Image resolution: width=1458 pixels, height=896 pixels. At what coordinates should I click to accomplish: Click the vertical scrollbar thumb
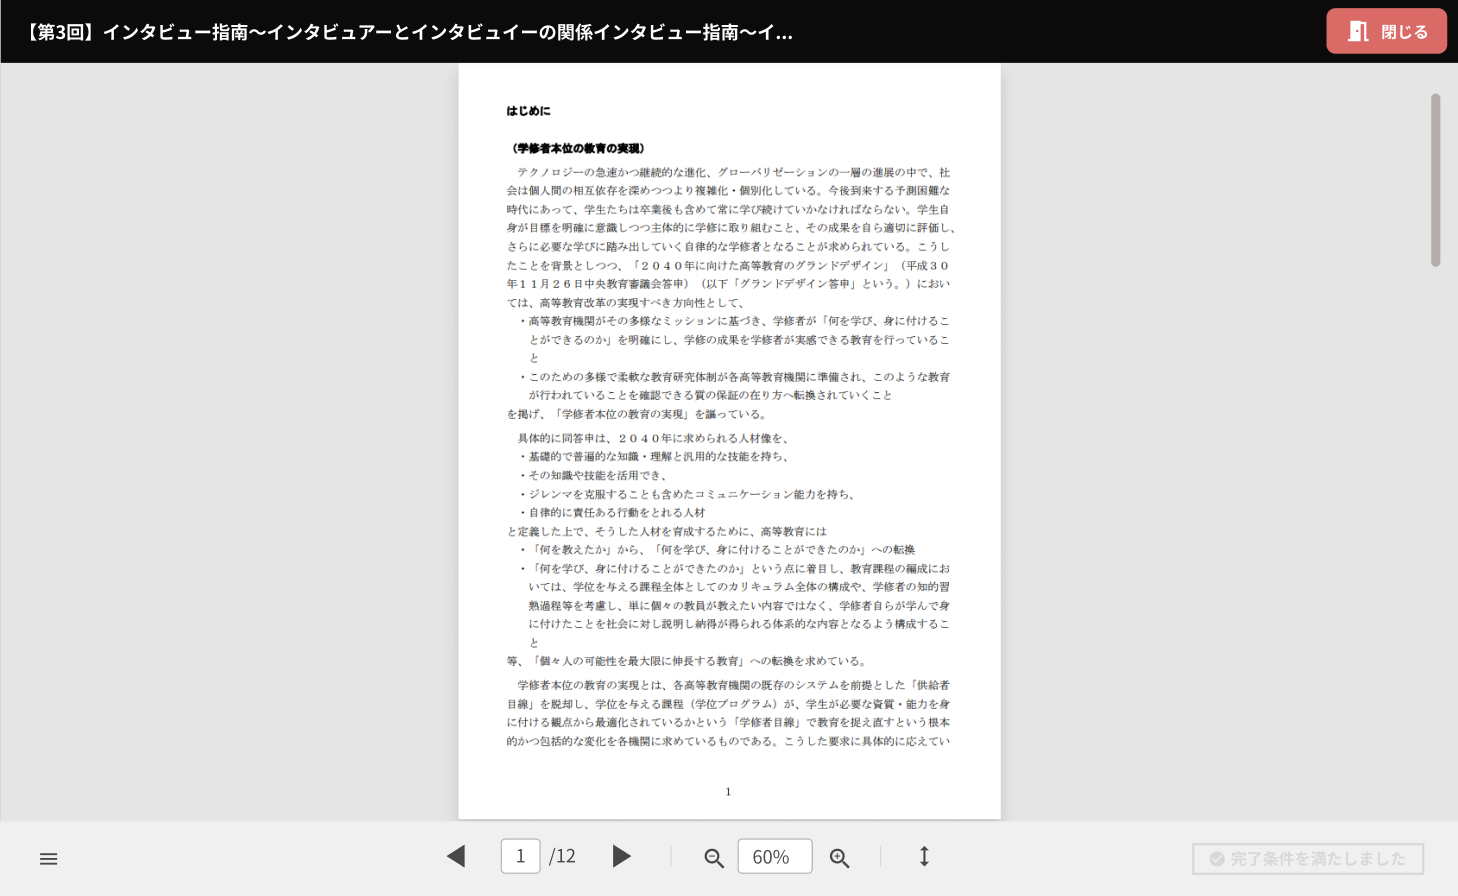click(1435, 180)
